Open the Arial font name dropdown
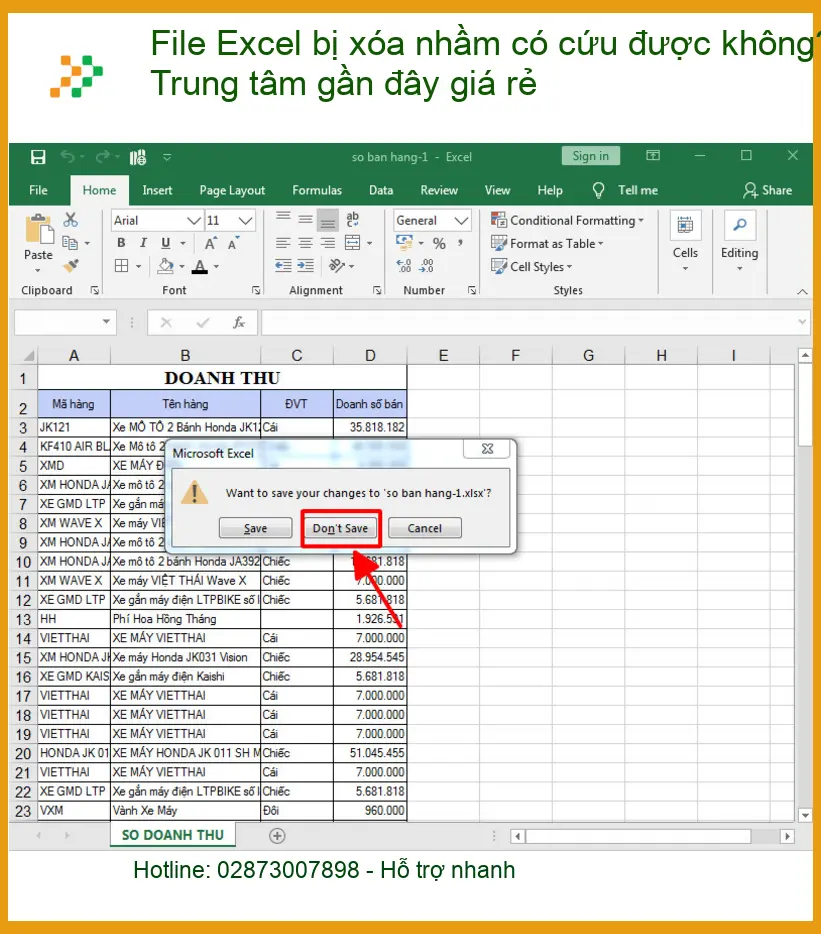 click(x=194, y=221)
